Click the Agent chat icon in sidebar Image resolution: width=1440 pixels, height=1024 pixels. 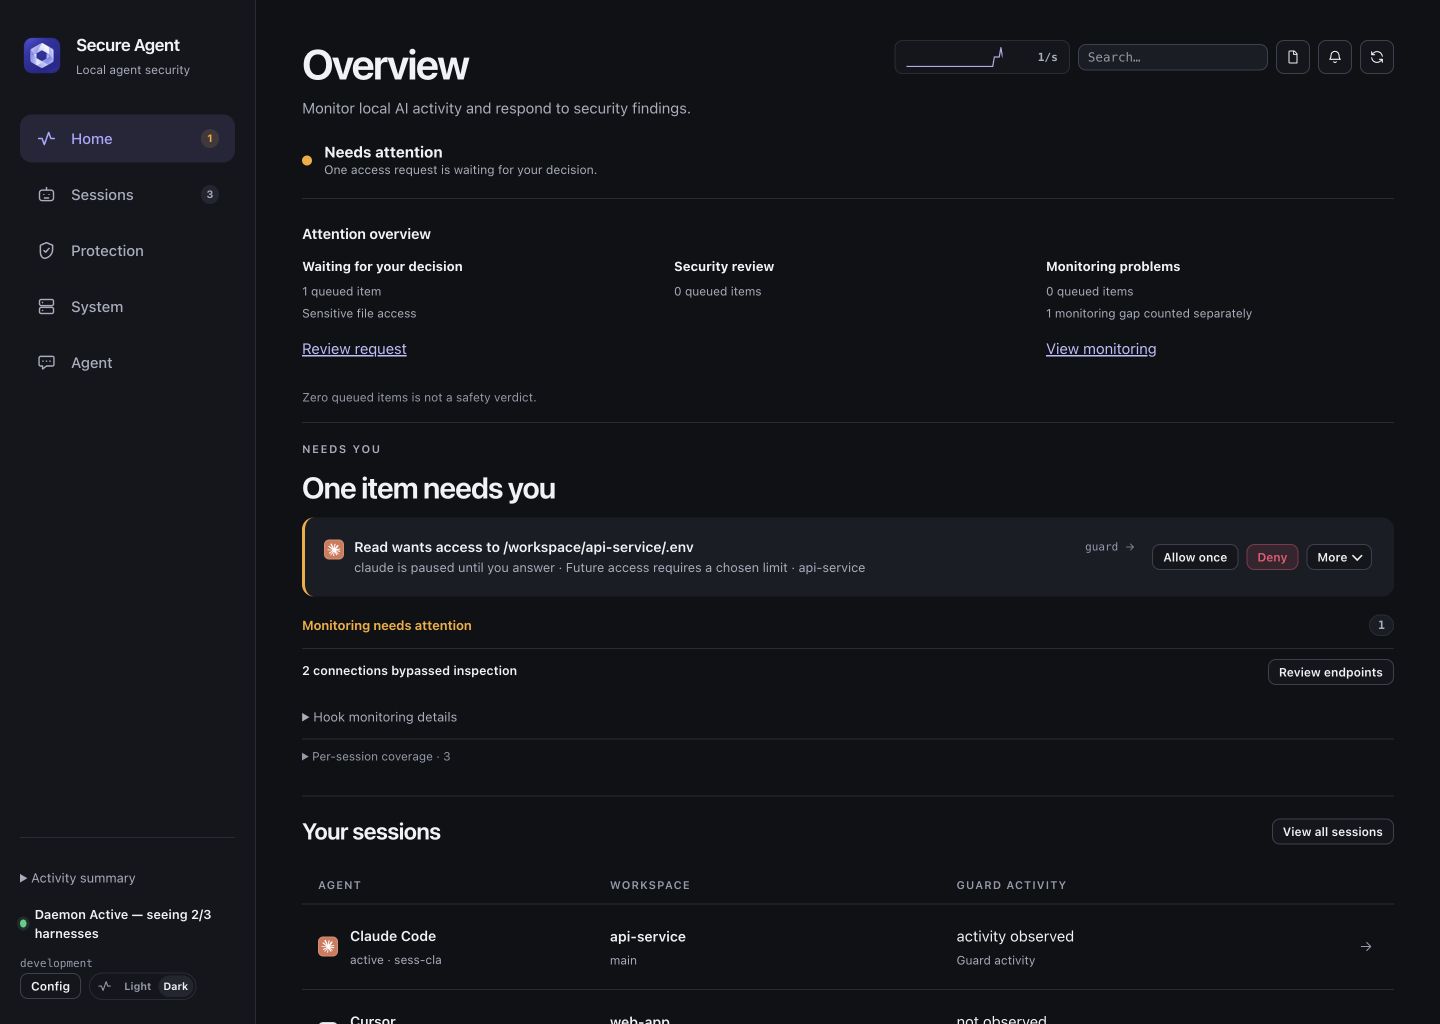click(46, 363)
